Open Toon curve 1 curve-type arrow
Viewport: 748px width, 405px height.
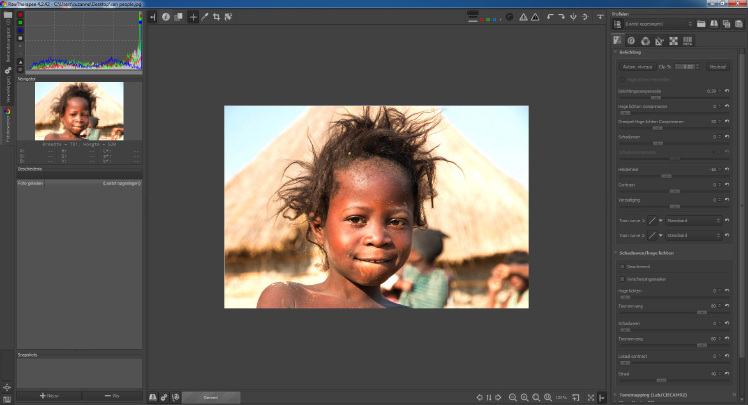click(x=661, y=221)
